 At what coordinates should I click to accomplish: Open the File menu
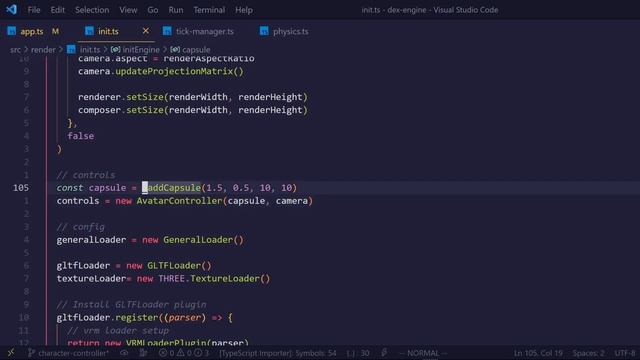[34, 10]
